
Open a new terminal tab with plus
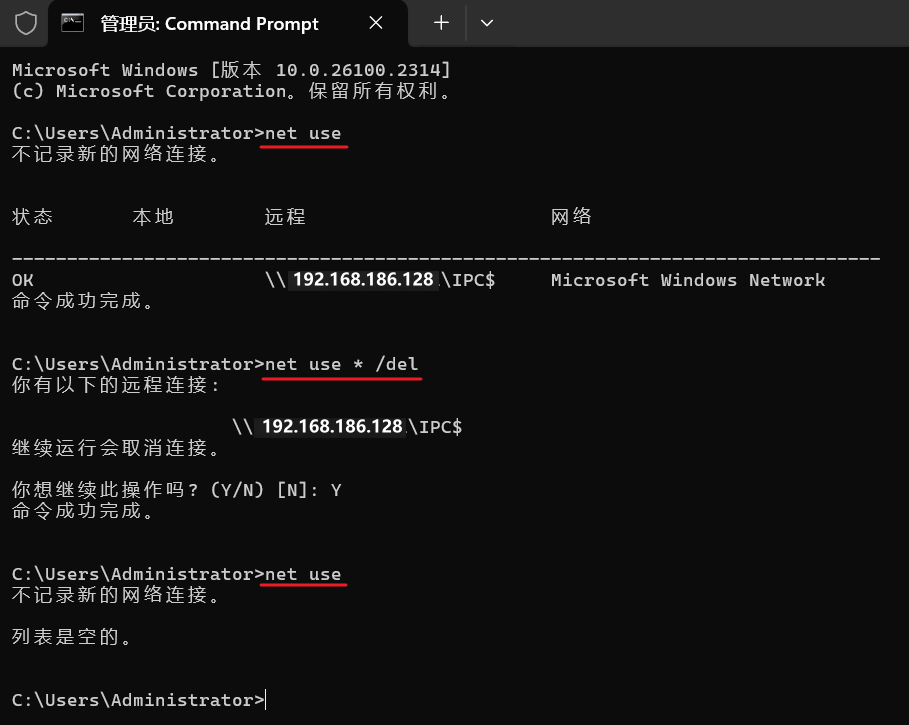tap(441, 23)
